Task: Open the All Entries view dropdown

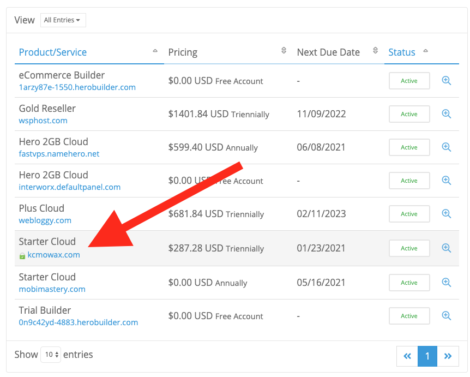Action: coord(63,20)
